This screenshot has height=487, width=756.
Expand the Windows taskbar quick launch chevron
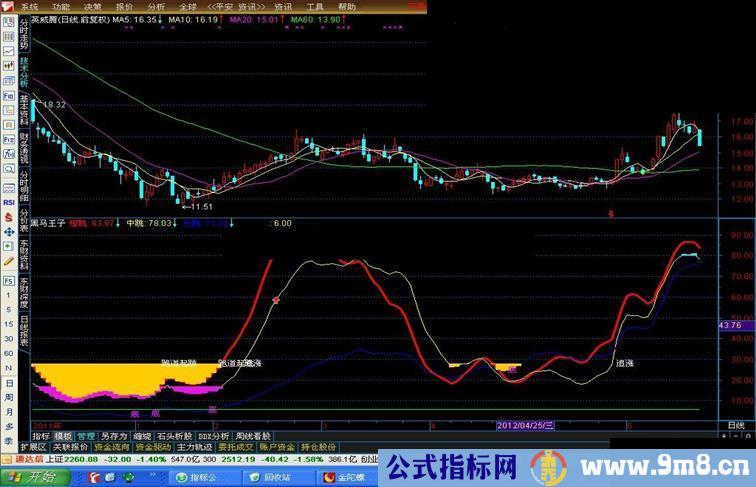point(153,476)
